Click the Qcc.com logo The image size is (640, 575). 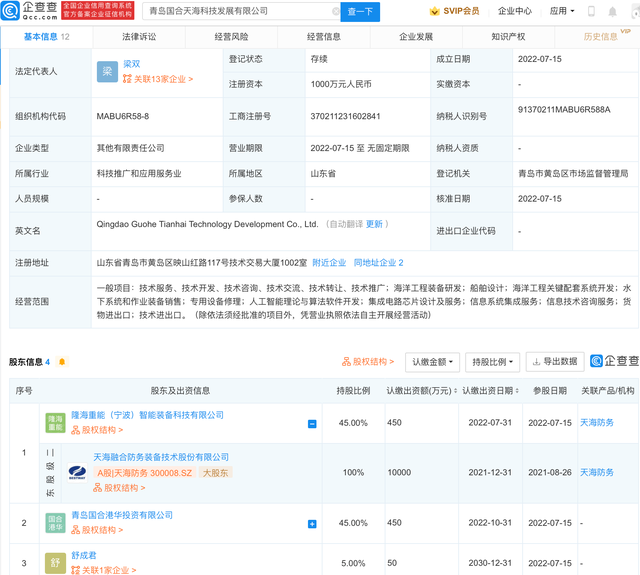pos(28,11)
